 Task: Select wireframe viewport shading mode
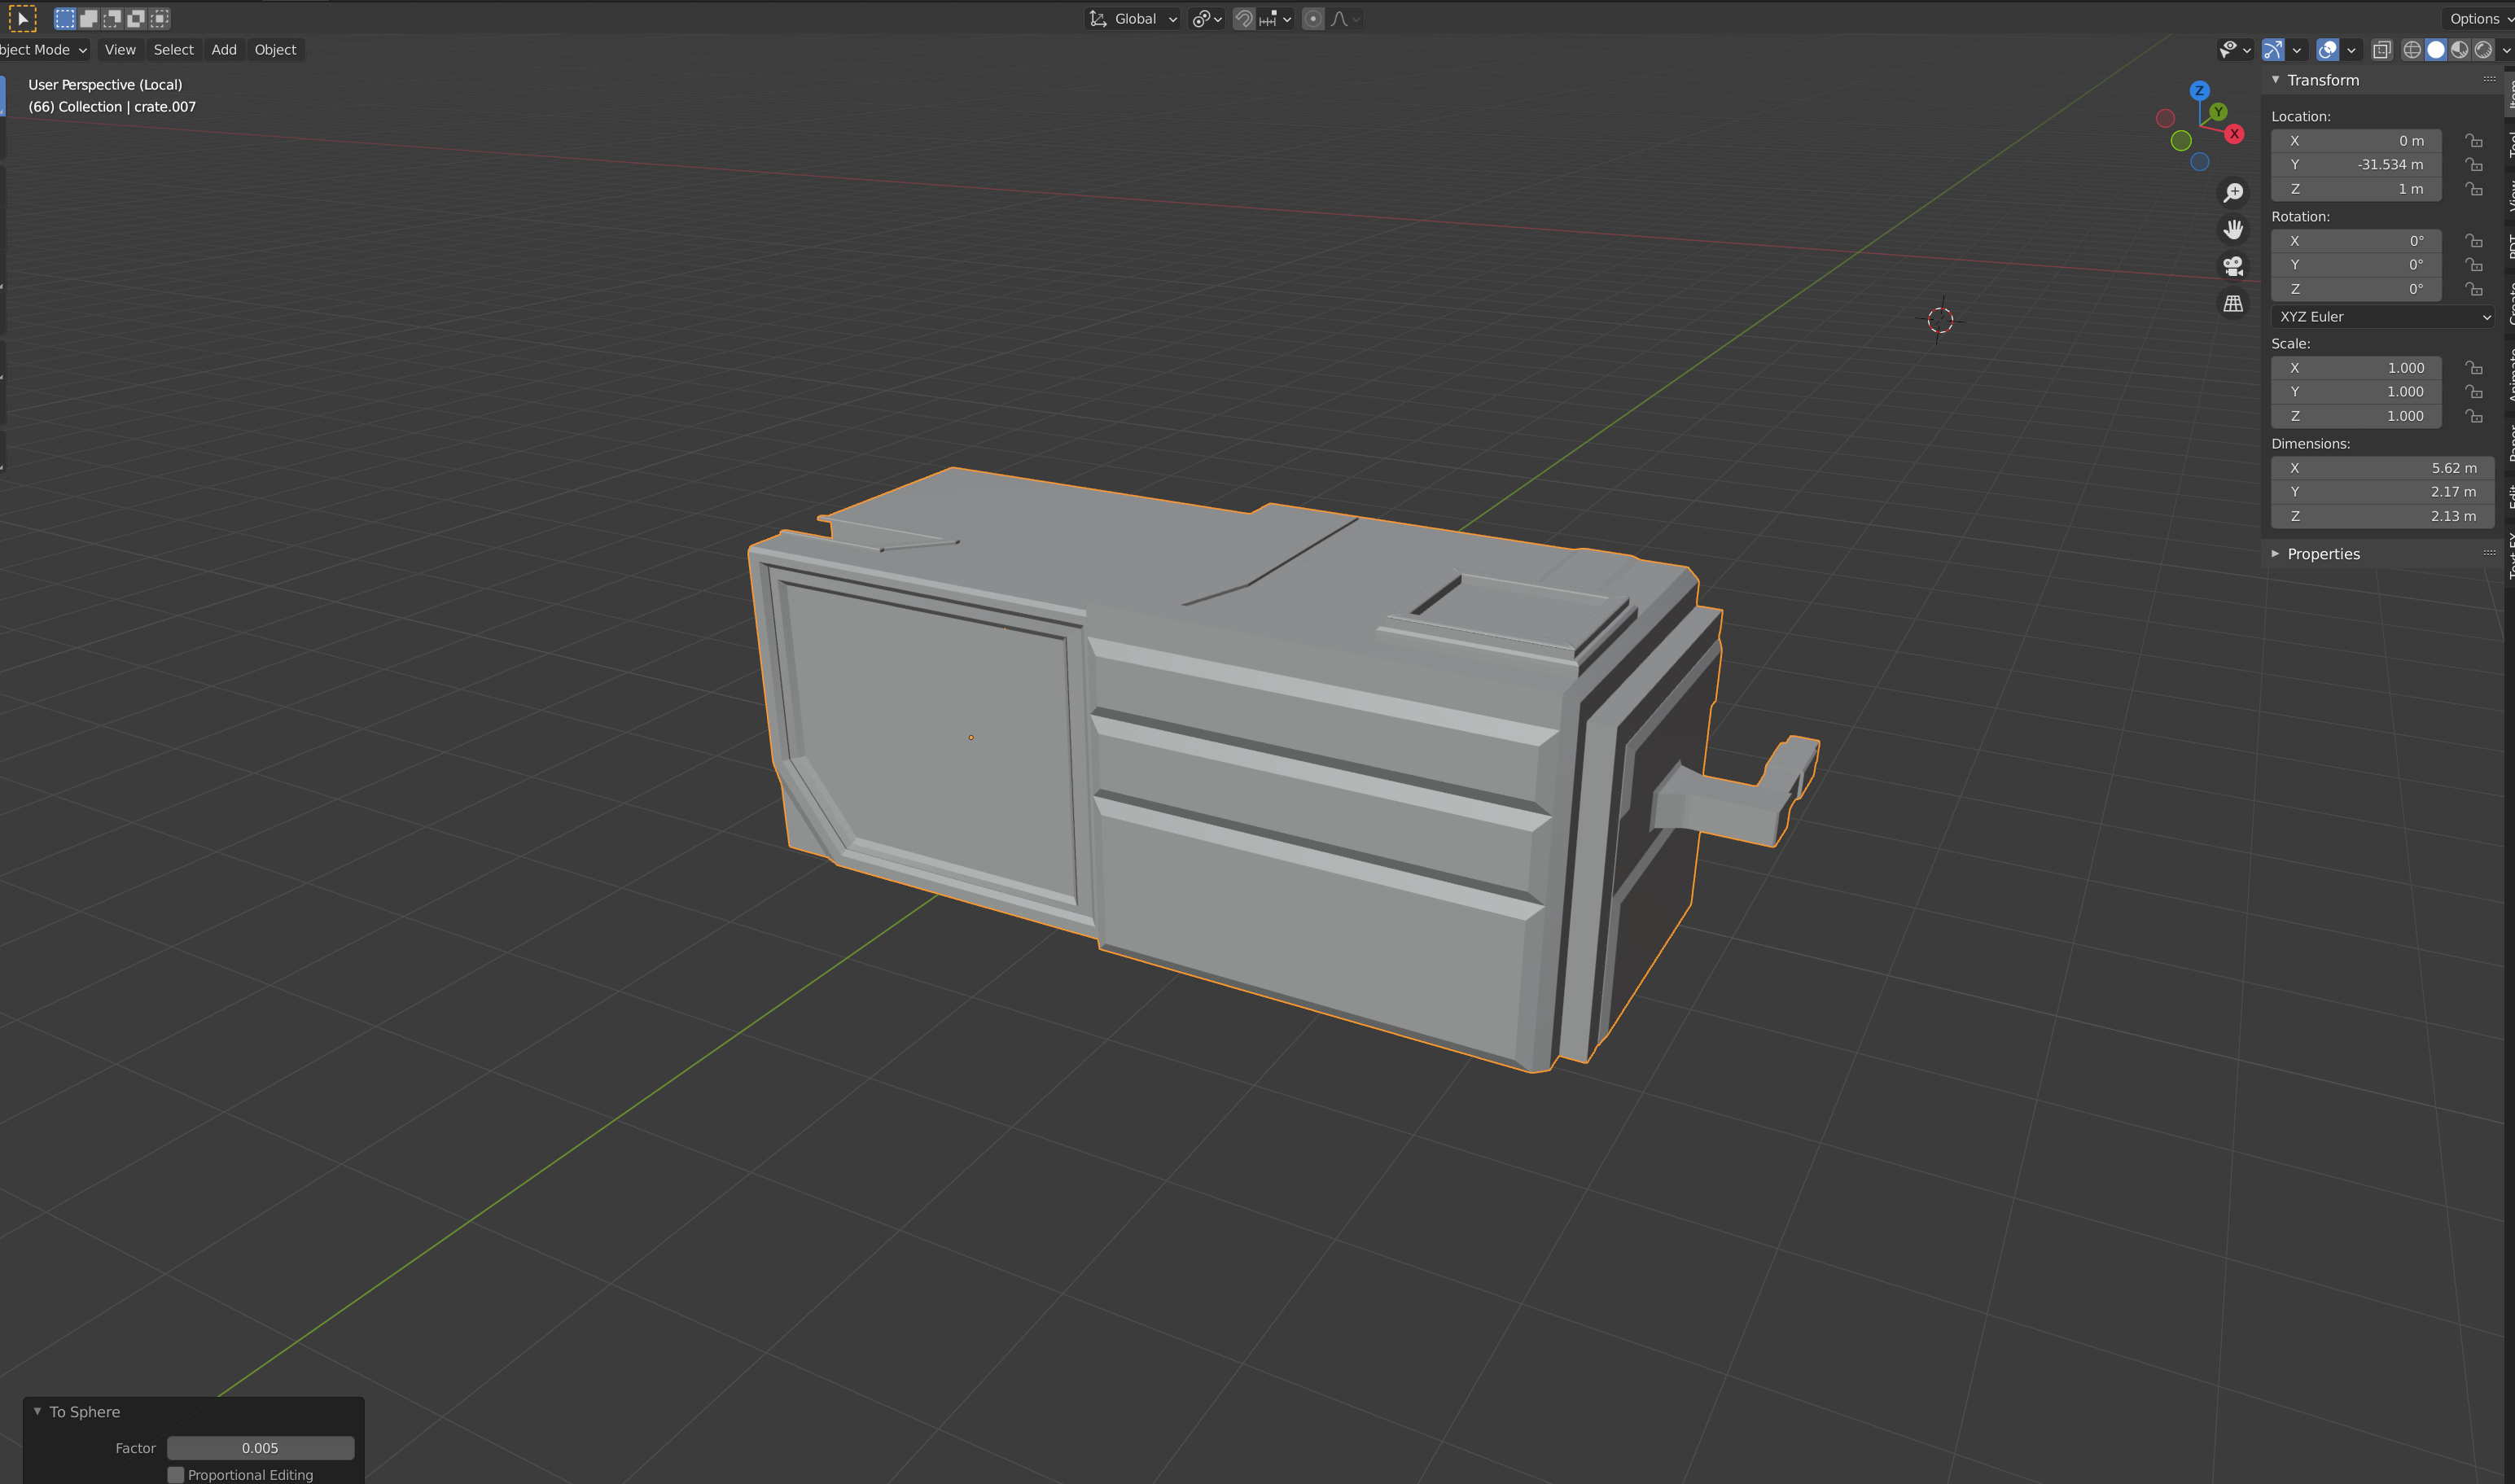2412,50
